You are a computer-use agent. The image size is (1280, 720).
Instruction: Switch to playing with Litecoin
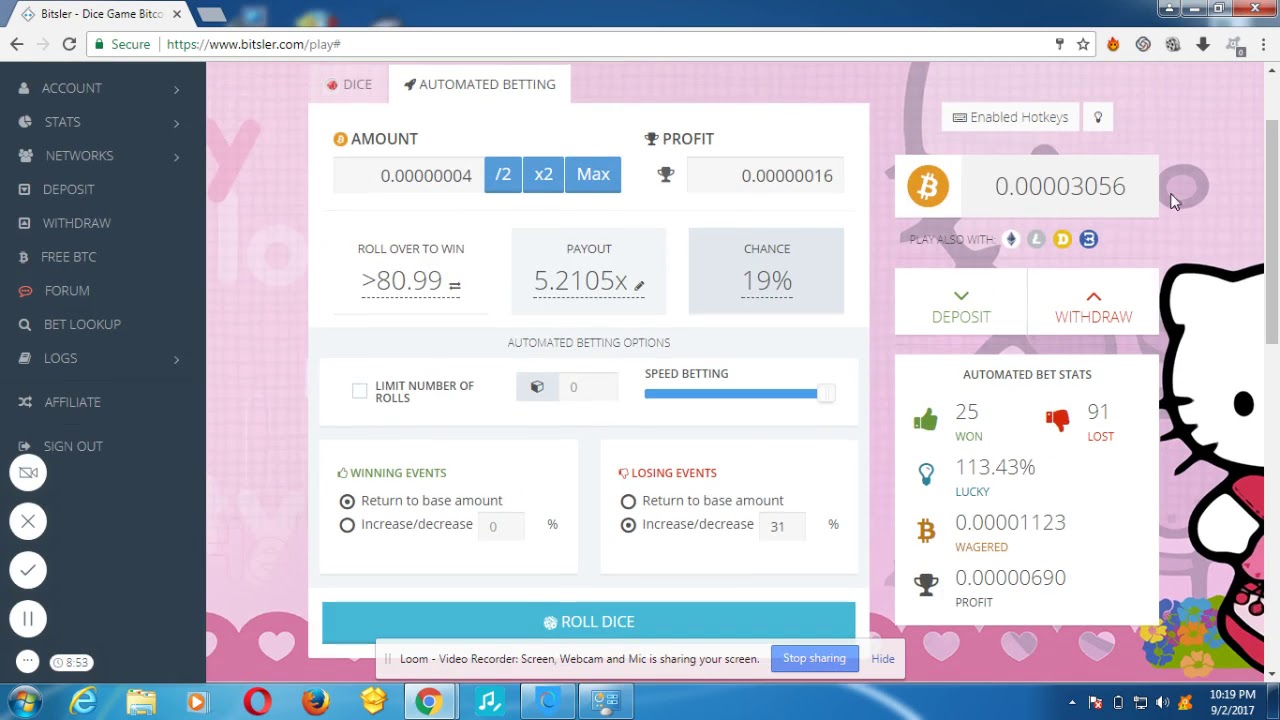coord(1036,239)
